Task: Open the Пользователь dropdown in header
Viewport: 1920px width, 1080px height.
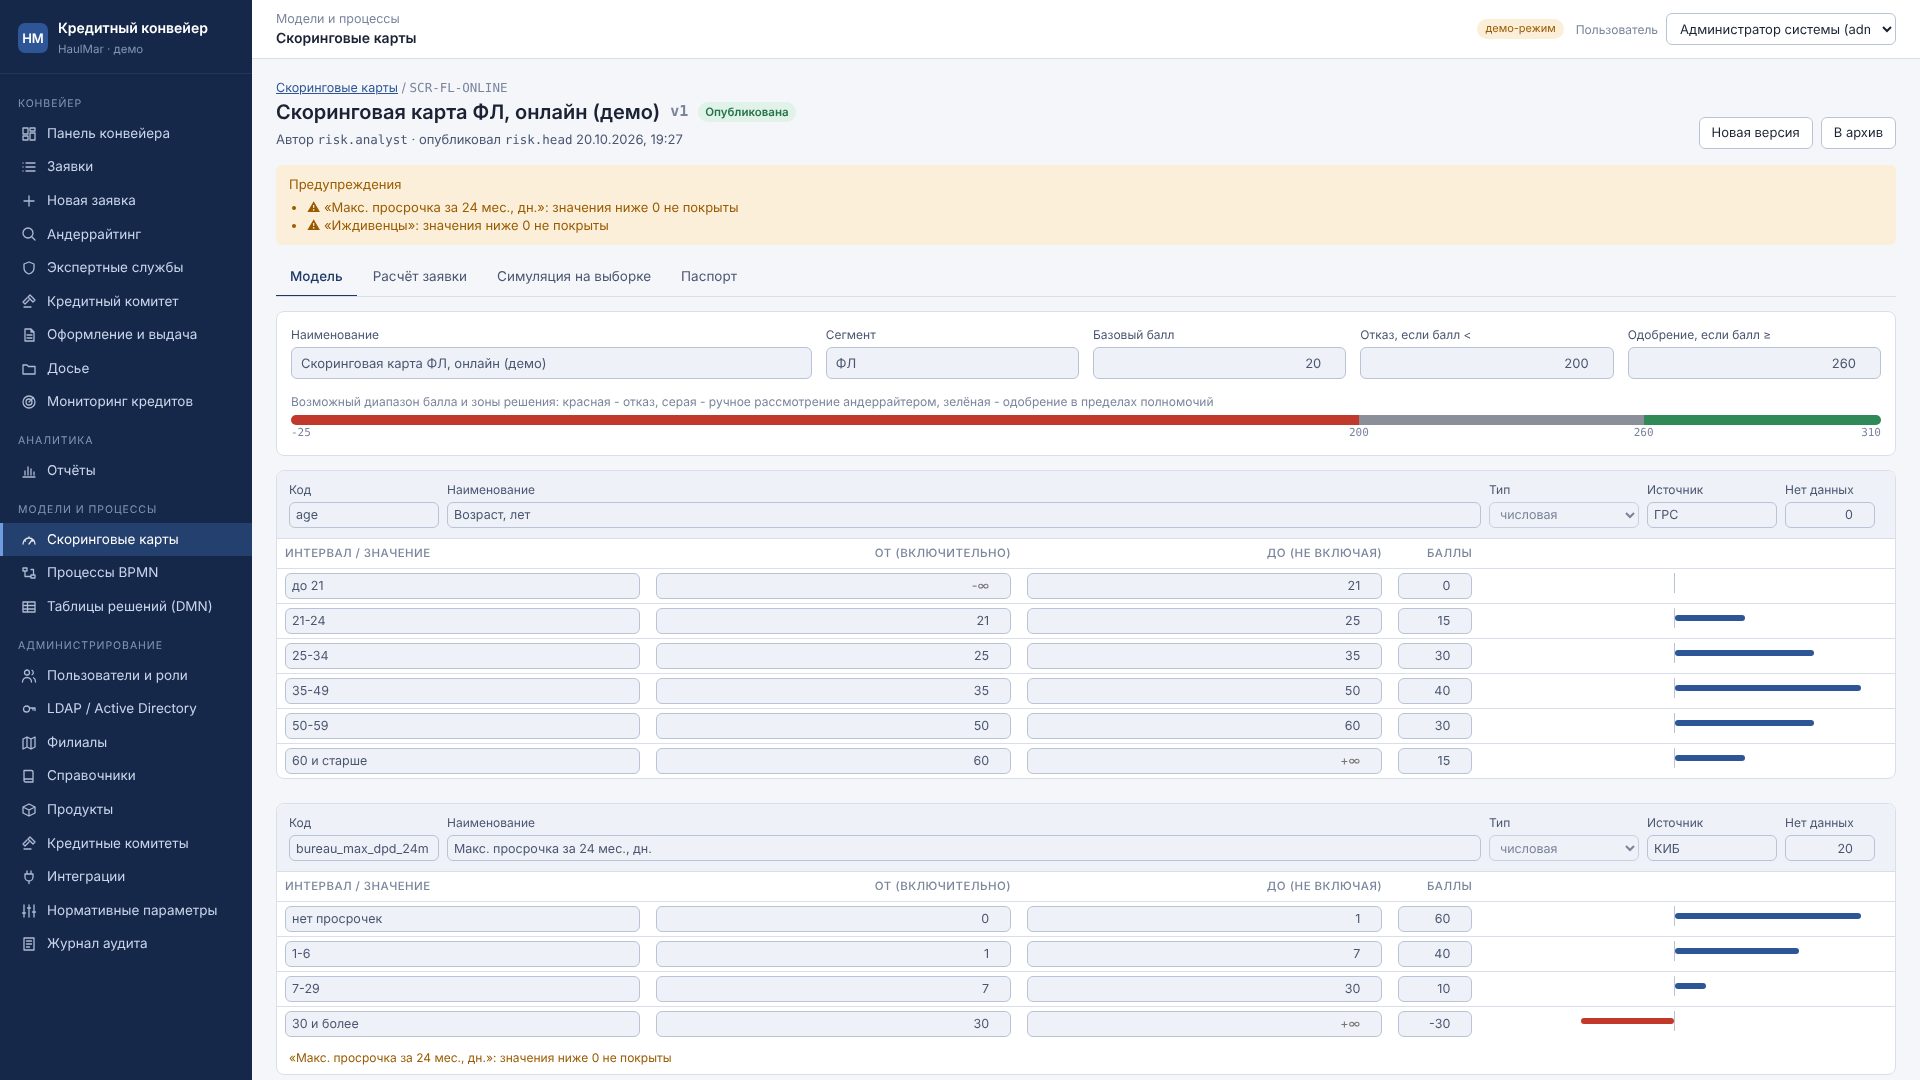Action: [1780, 29]
